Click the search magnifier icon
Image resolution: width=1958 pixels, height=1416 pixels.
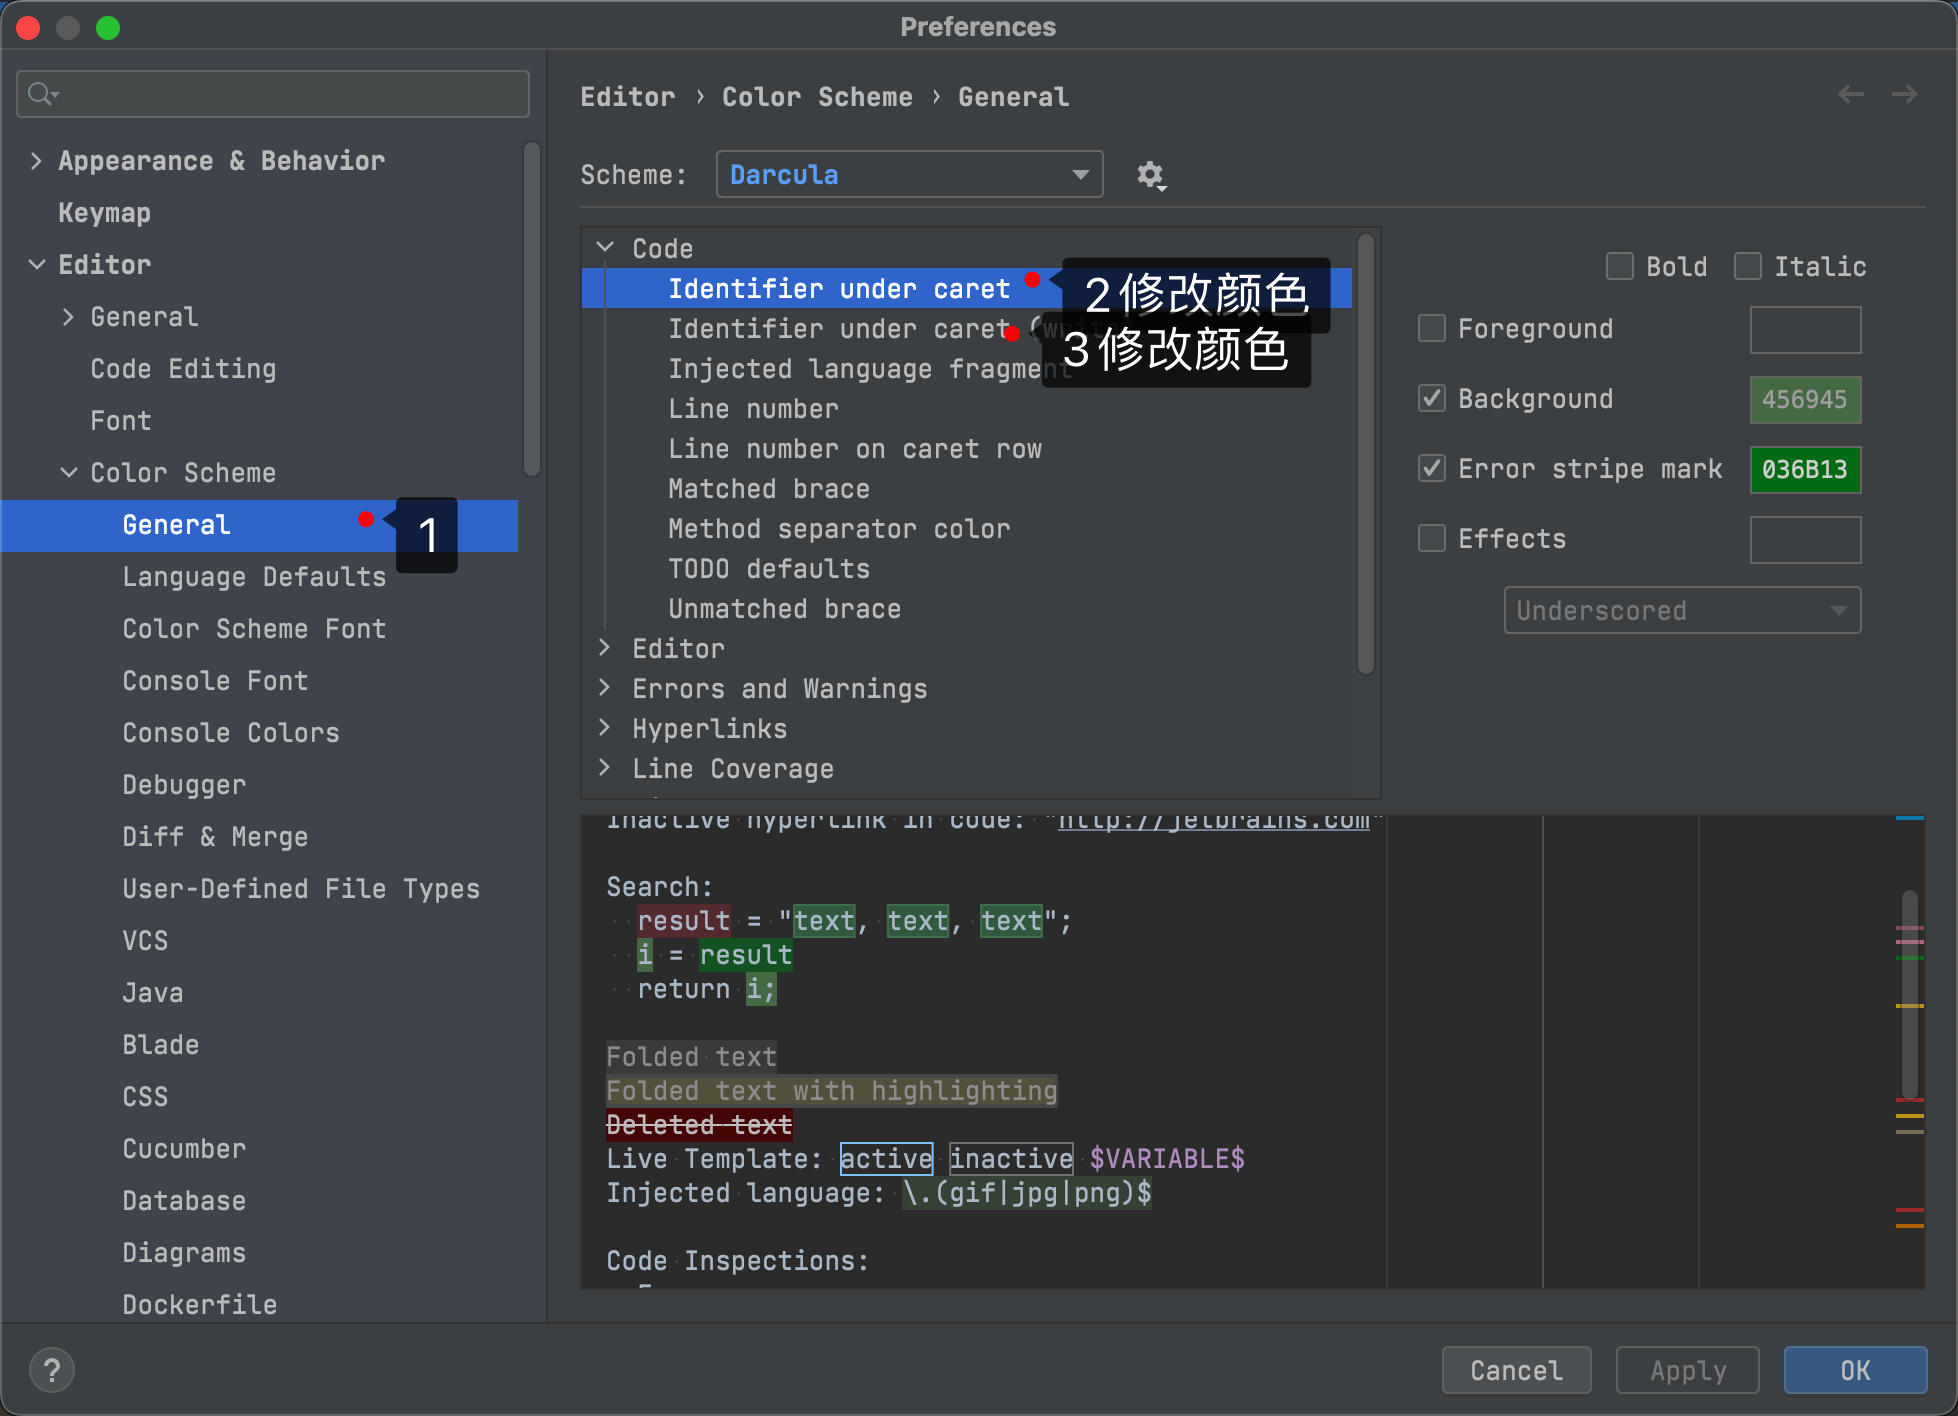coord(42,94)
